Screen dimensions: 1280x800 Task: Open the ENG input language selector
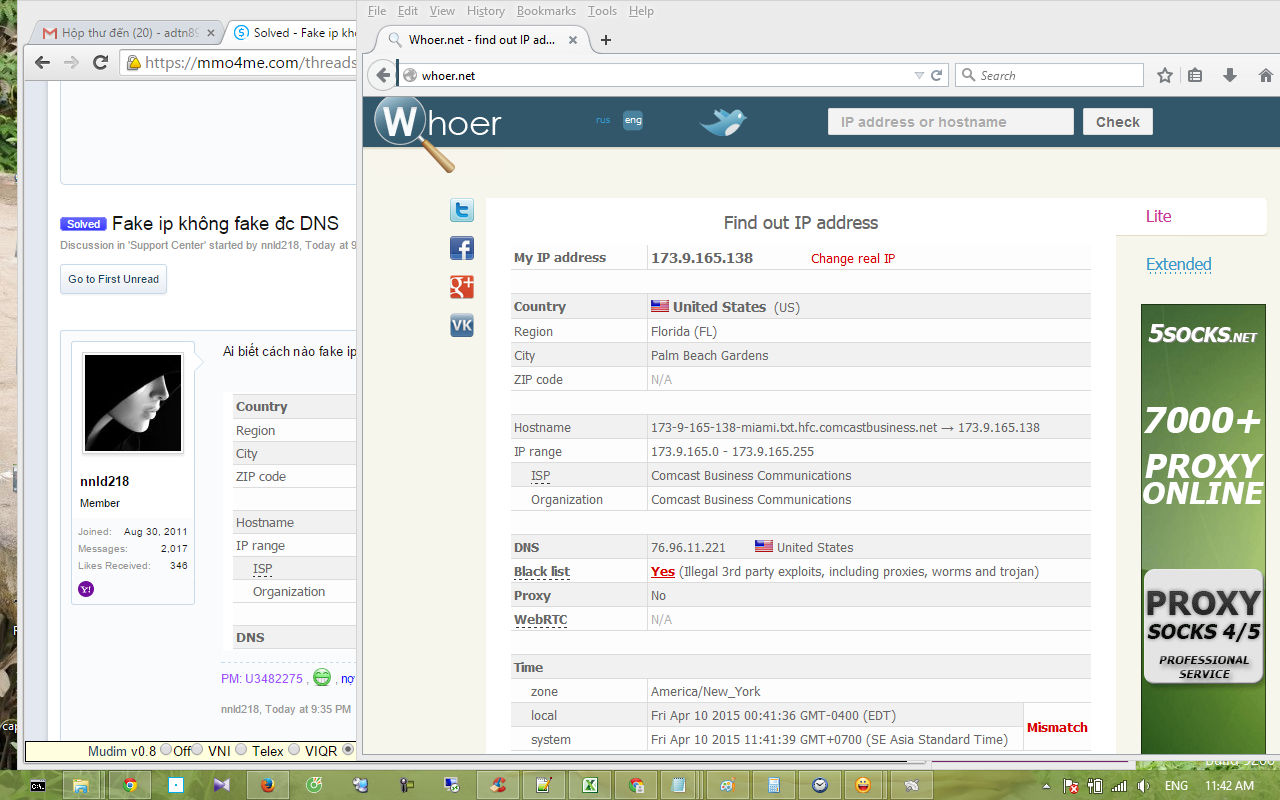coord(1176,786)
